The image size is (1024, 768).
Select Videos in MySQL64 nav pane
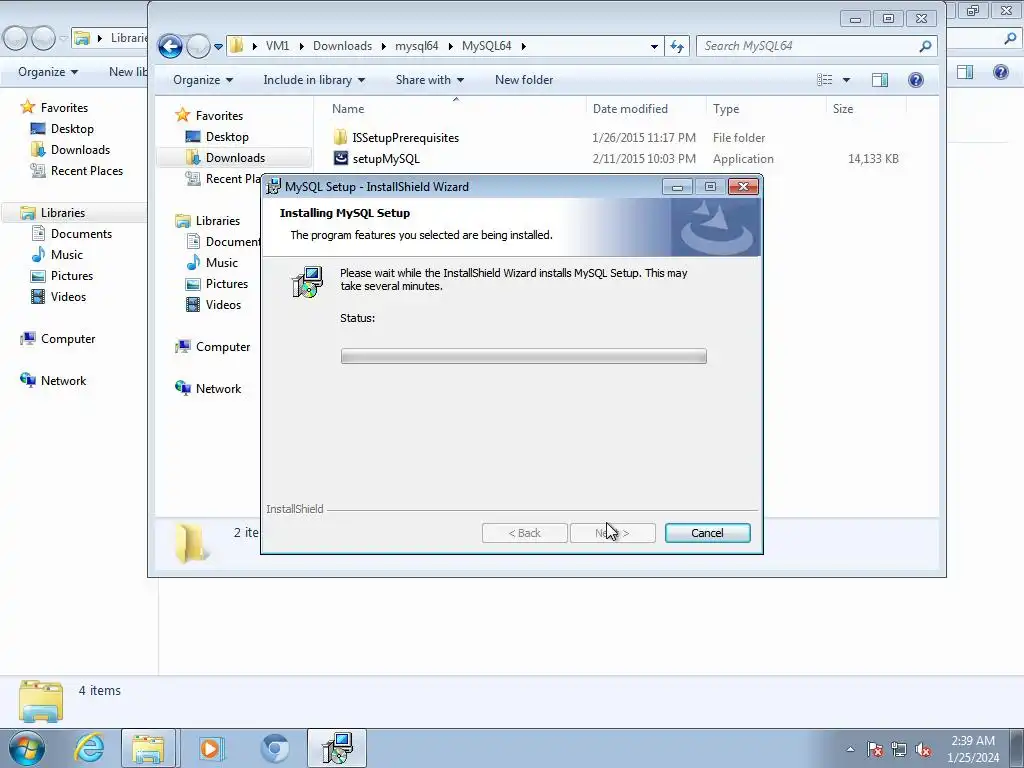(223, 304)
